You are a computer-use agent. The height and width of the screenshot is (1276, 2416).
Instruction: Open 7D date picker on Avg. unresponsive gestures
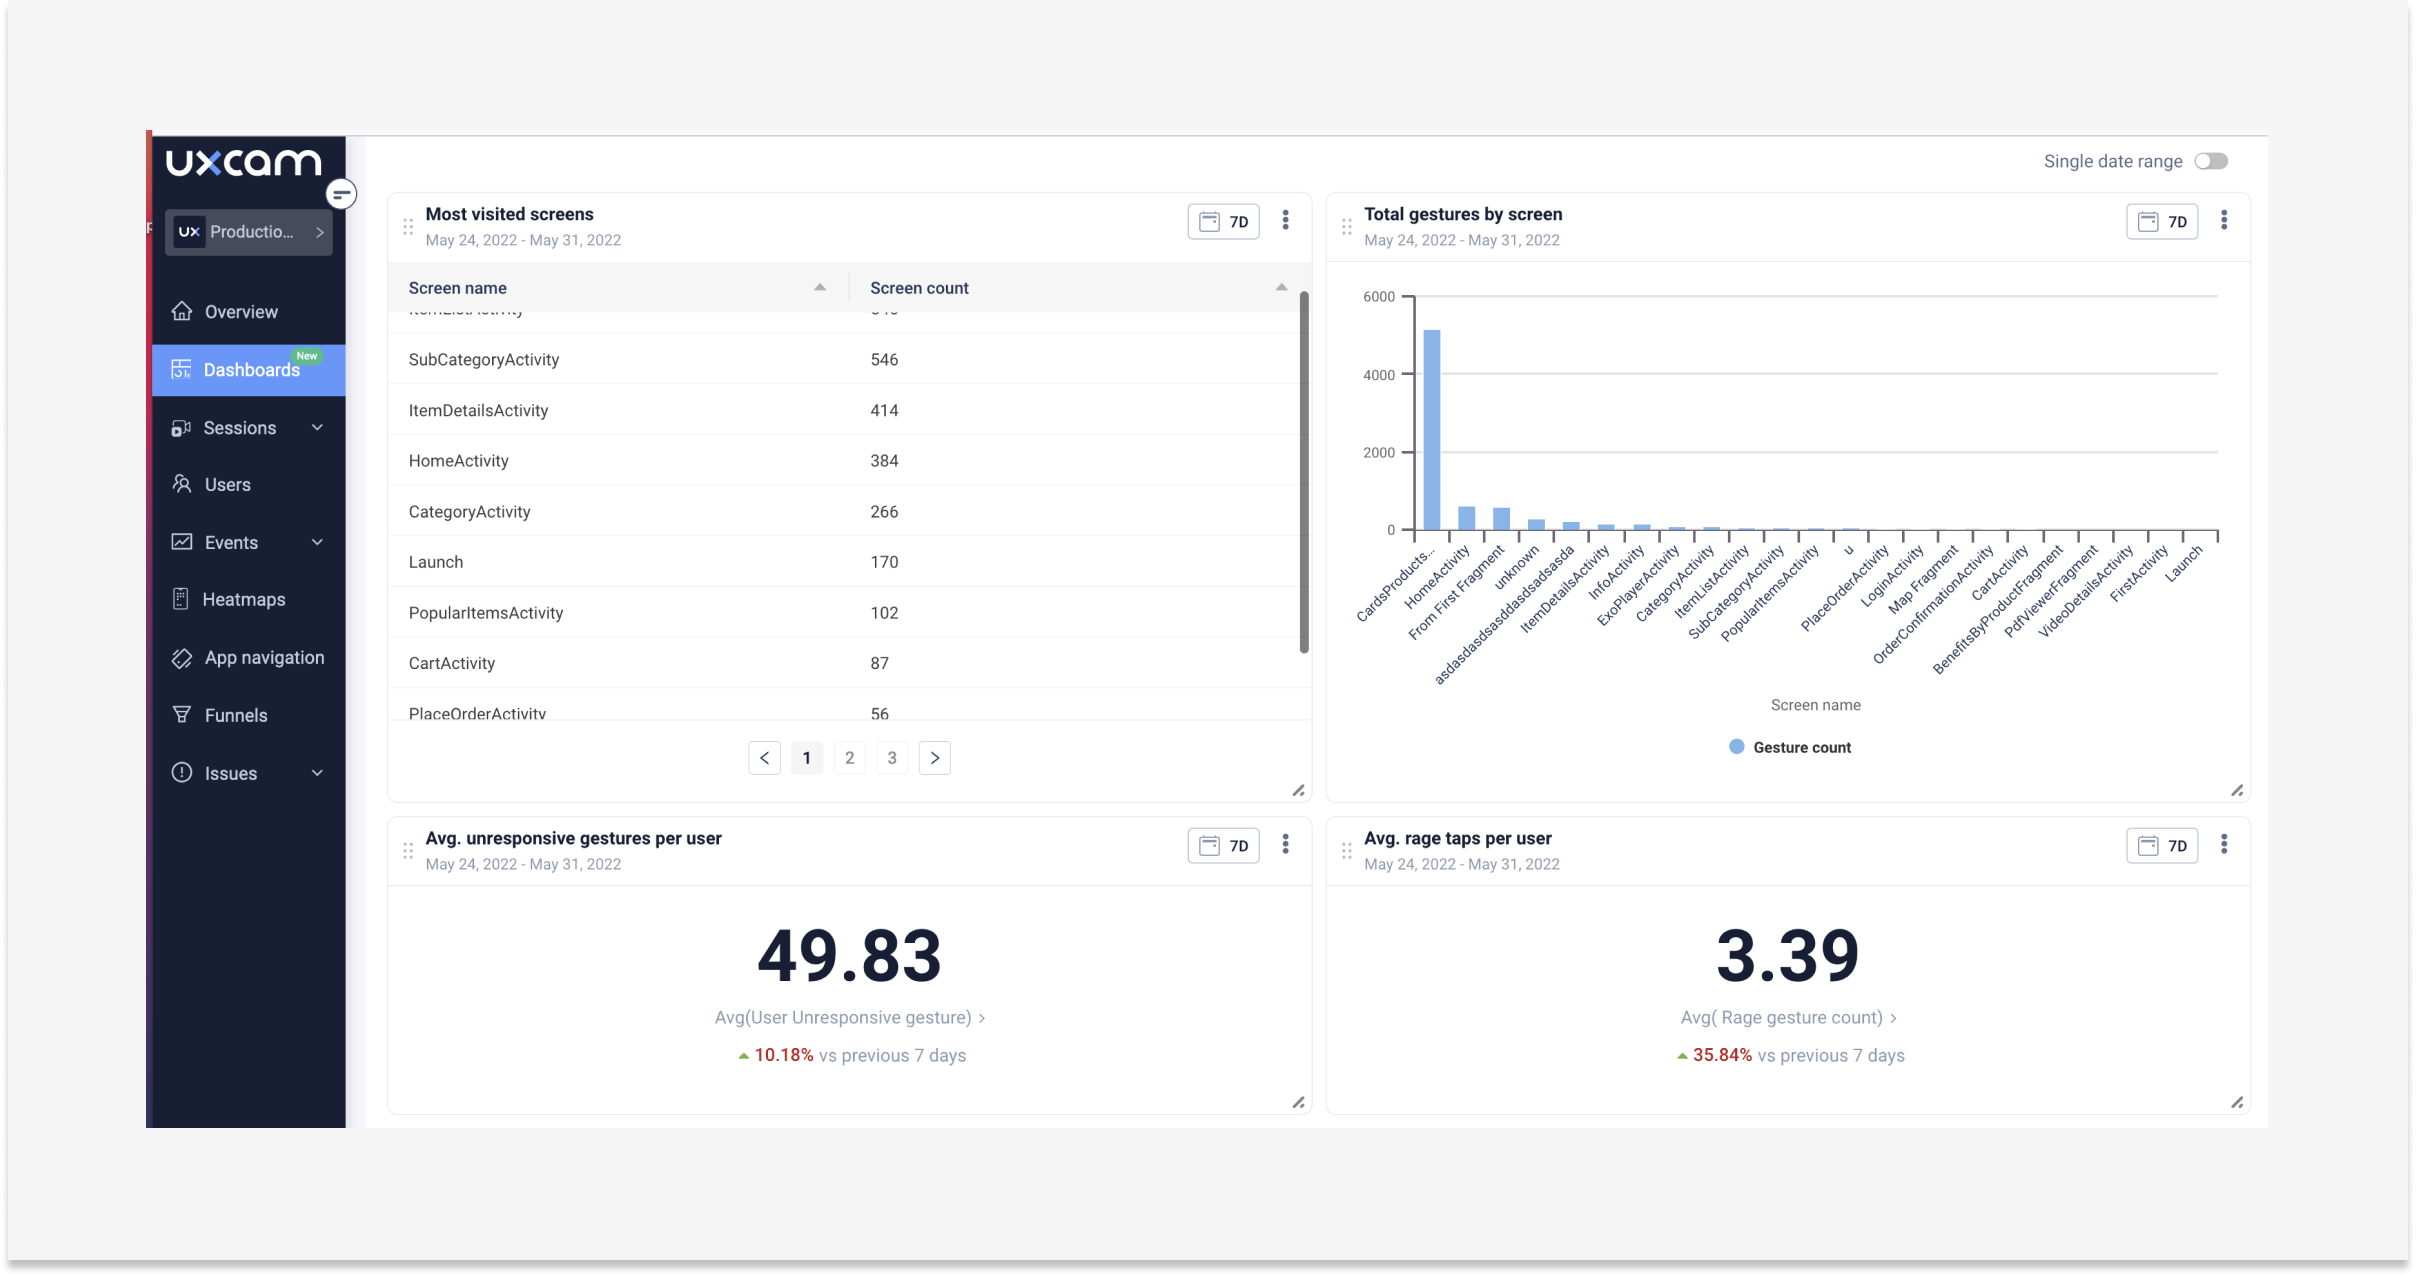[1223, 846]
